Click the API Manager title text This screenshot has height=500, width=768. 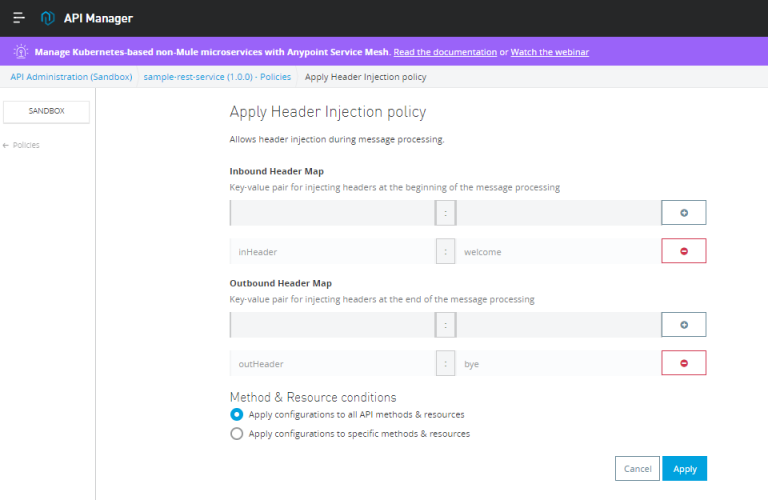click(x=98, y=18)
